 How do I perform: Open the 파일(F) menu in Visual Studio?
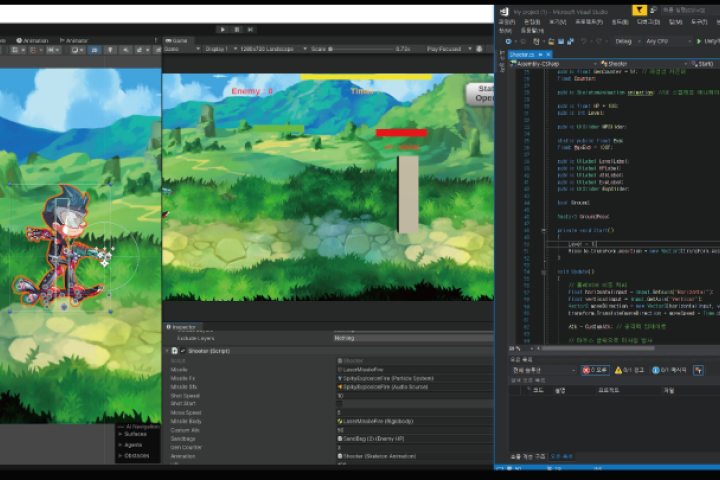(507, 22)
